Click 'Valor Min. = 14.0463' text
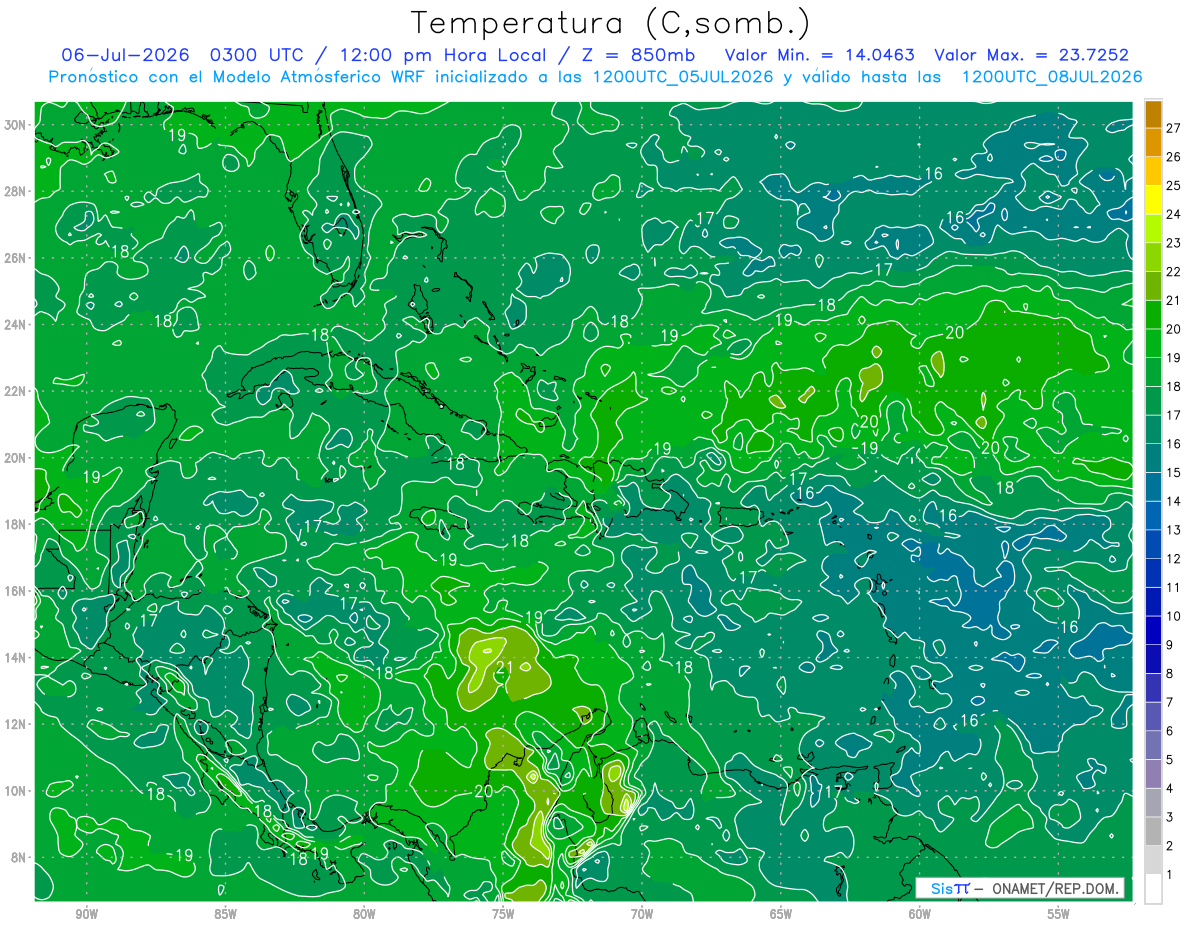Viewport: 1200px width, 927px height. [819, 54]
